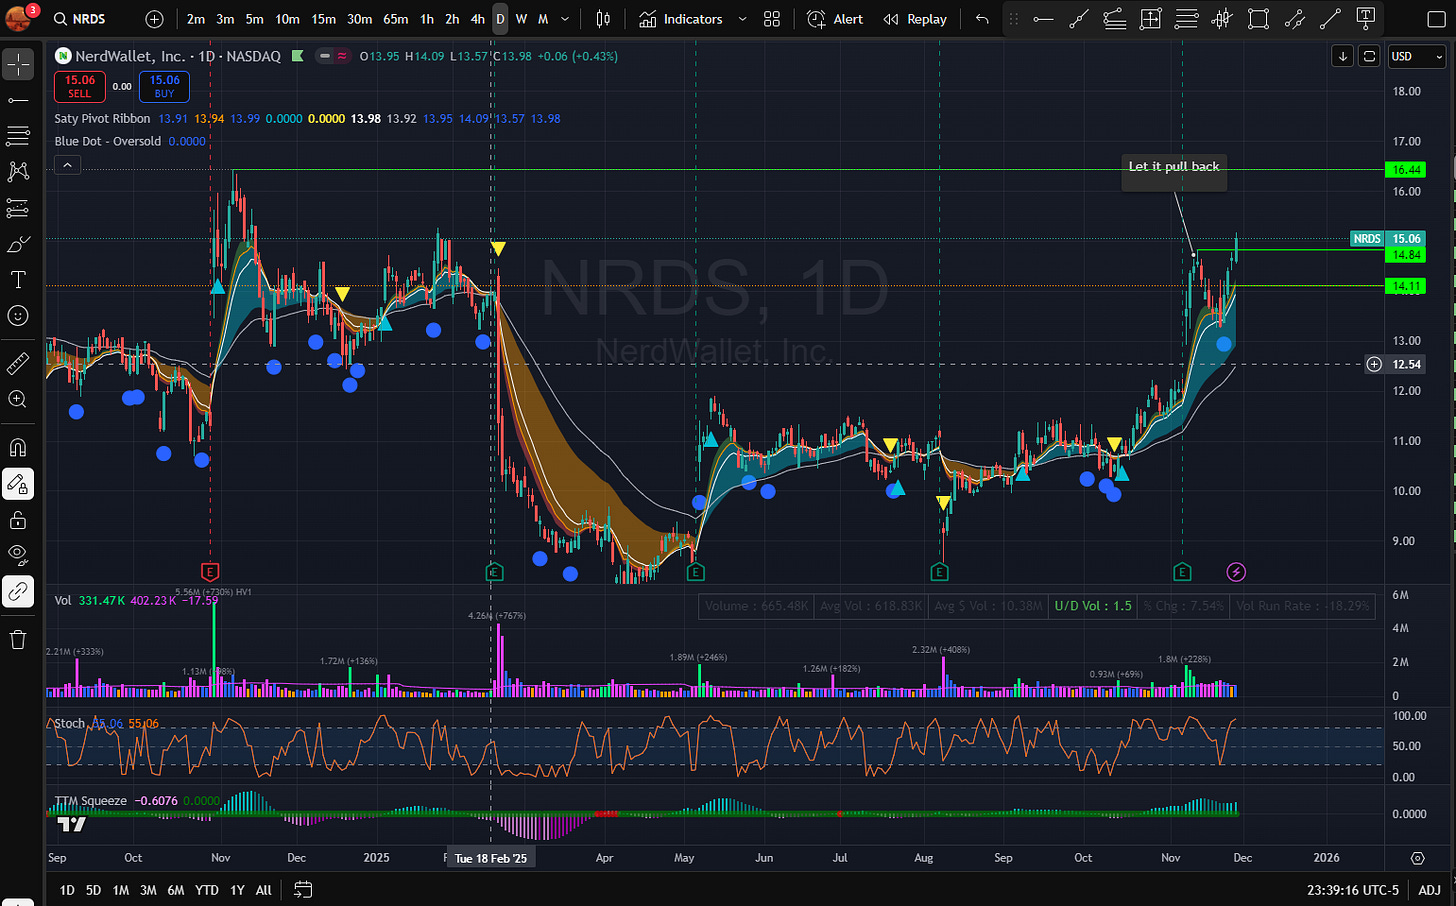Pick date and price range tool
The width and height of the screenshot is (1456, 906).
coord(1151,18)
